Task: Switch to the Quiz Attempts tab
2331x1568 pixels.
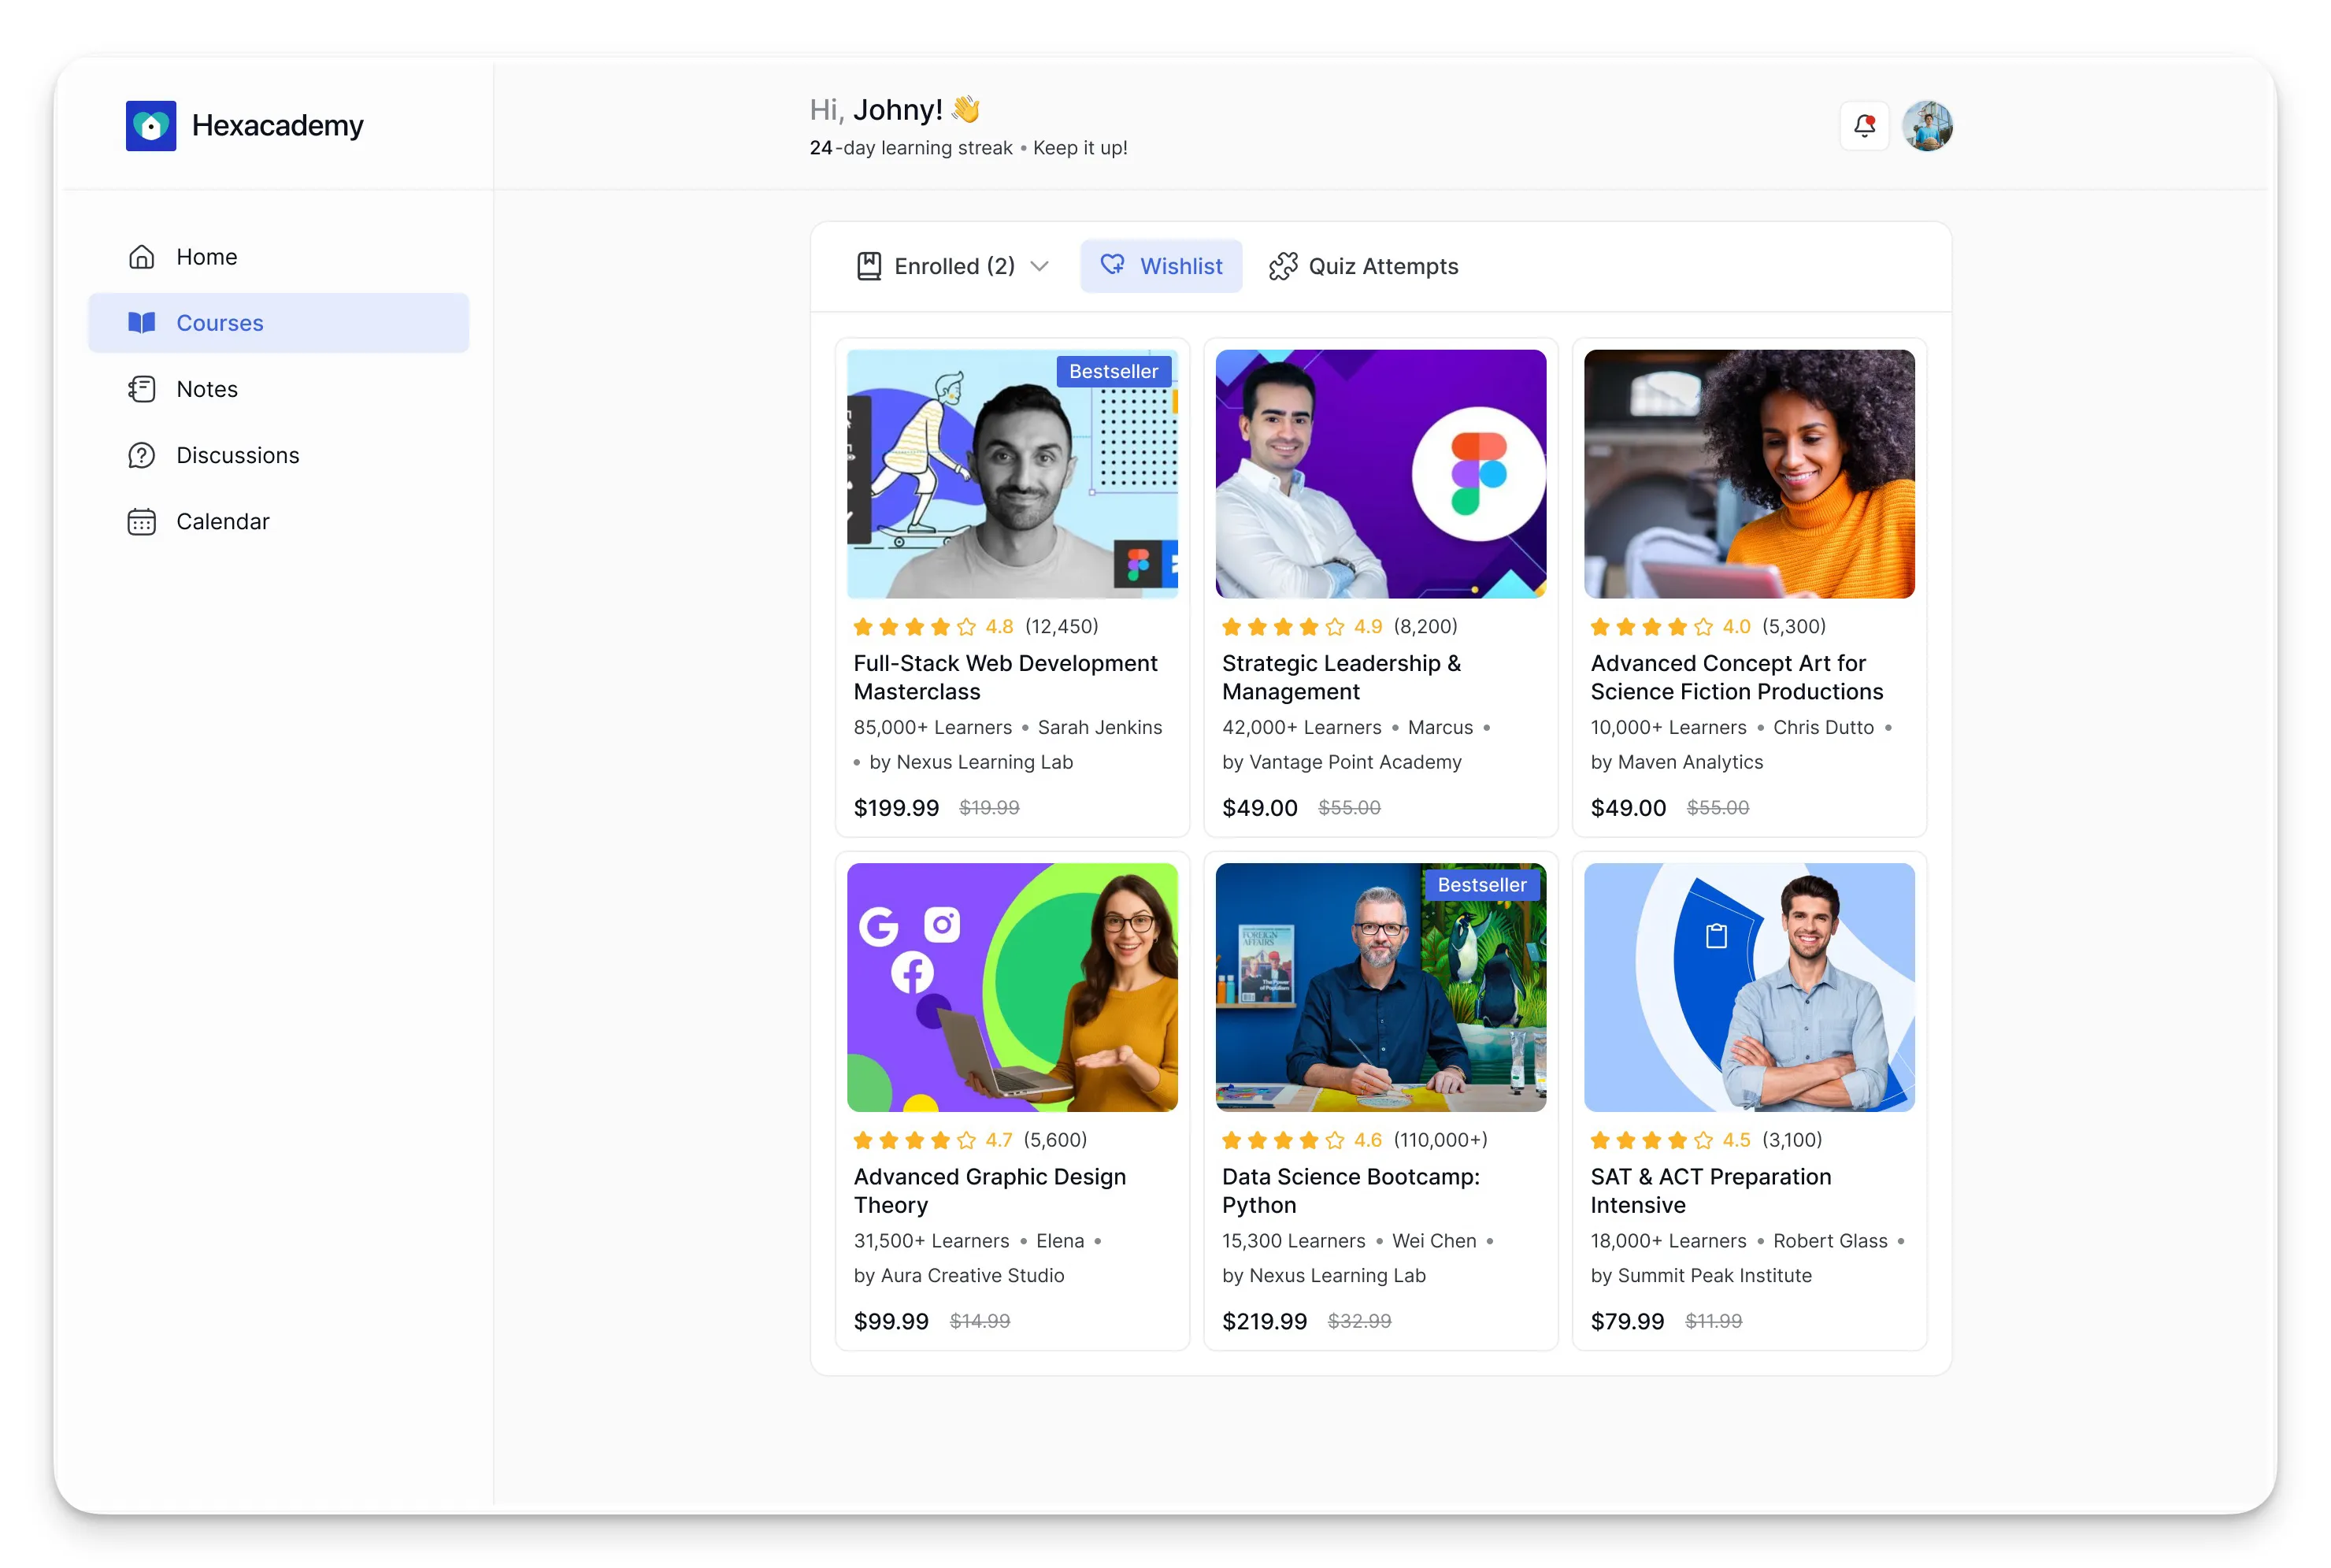Action: pos(1364,266)
